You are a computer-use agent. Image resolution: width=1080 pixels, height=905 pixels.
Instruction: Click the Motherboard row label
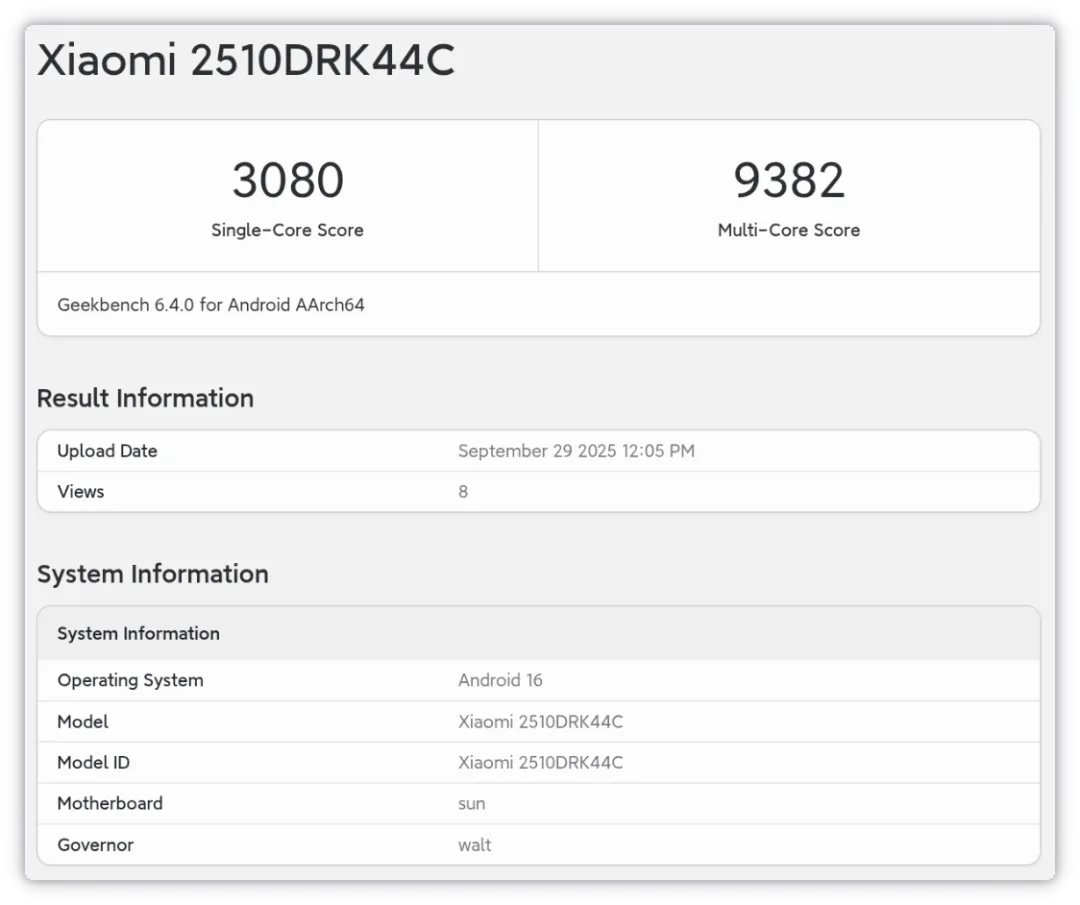110,804
